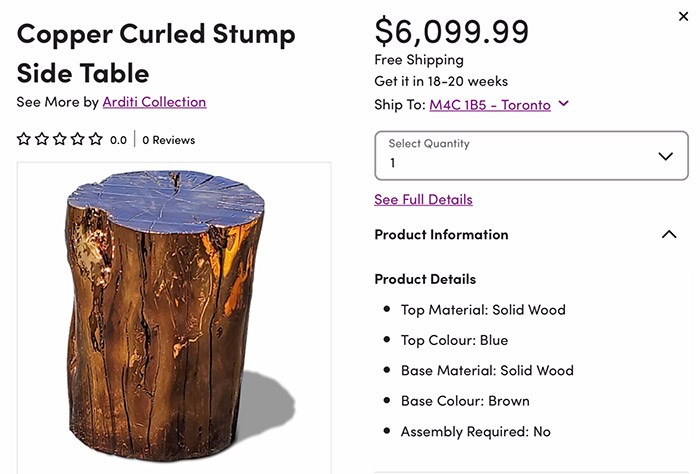This screenshot has width=700, height=474.
Task: Open the M4C 1B5 - Toronto link
Action: click(x=490, y=104)
